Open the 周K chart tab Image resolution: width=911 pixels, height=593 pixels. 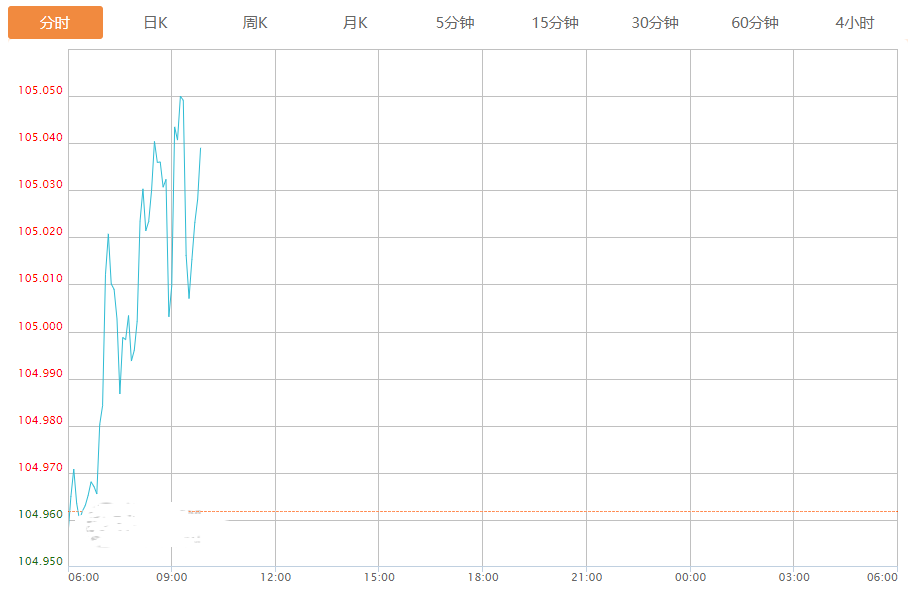pyautogui.click(x=255, y=23)
